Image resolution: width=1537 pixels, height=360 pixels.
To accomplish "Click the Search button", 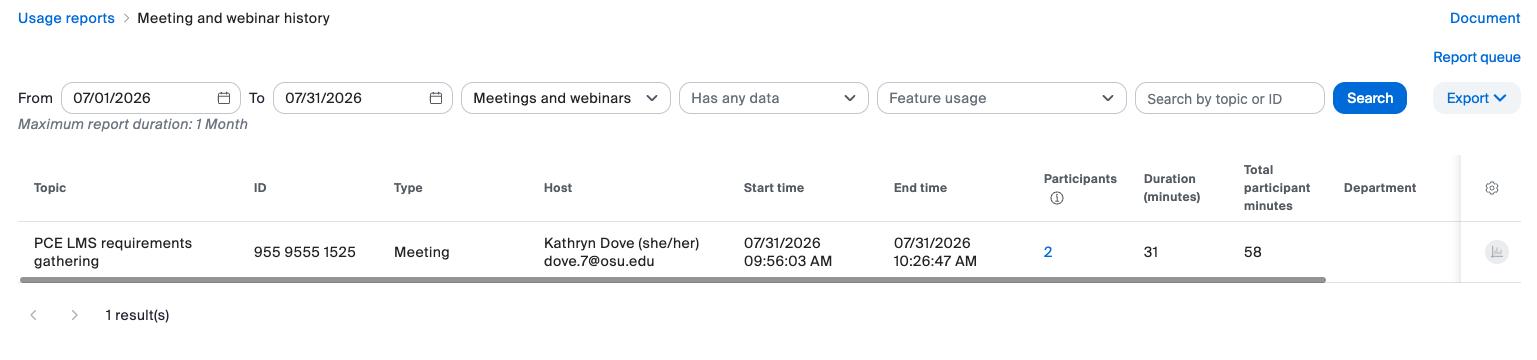I will point(1370,98).
